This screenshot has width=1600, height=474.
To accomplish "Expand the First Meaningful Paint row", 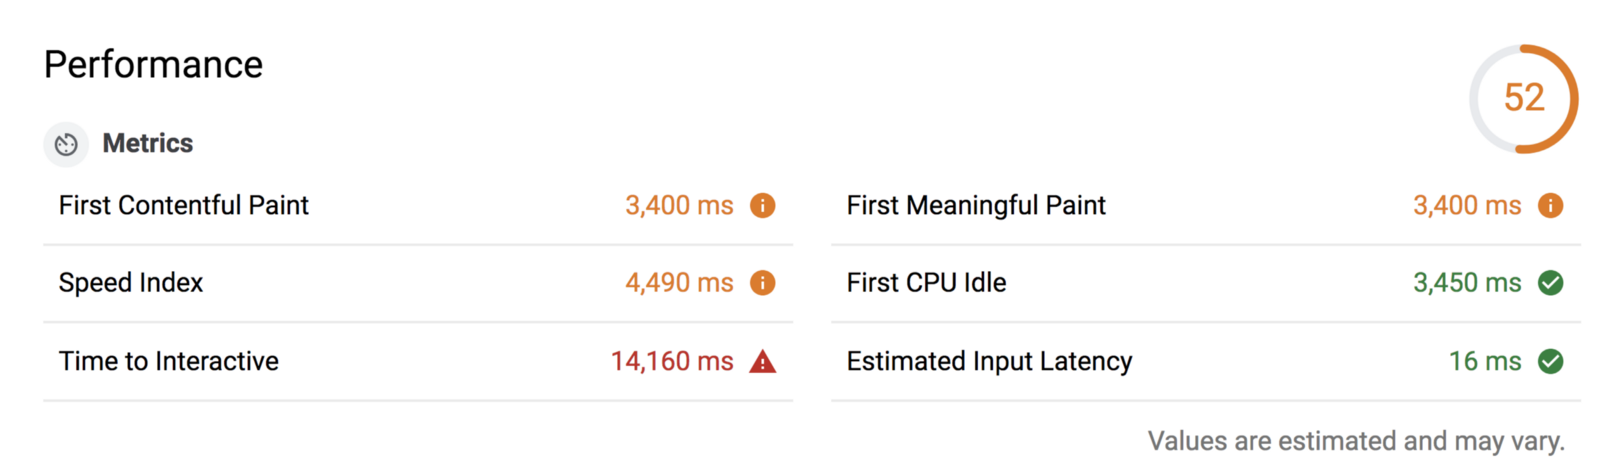I will 1206,206.
